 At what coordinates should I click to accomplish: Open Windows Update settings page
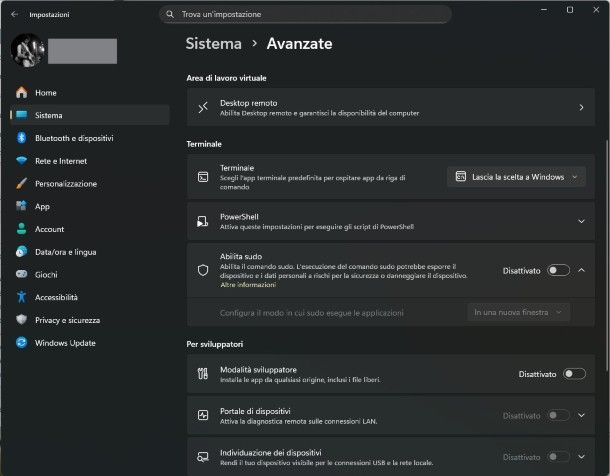(x=90, y=342)
